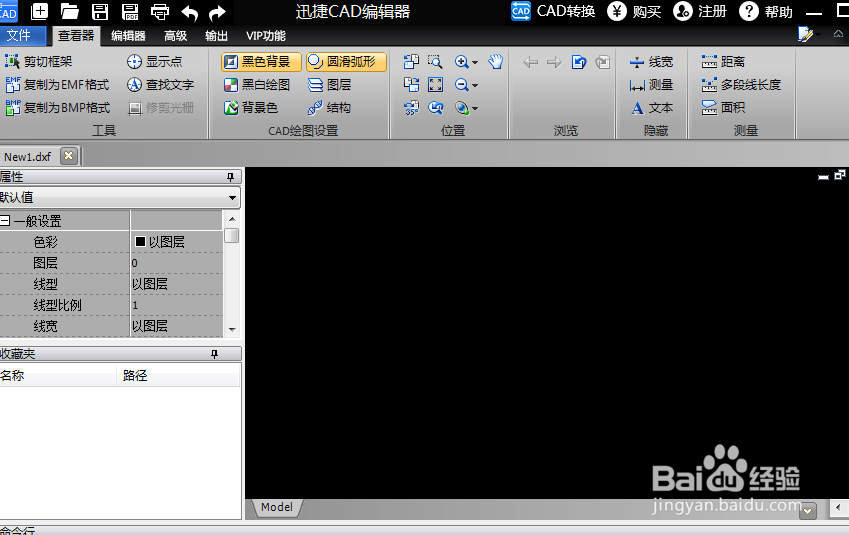Viewport: 849px width, 535px height.
Task: Open the 图层 layers dialog
Action: (x=329, y=85)
